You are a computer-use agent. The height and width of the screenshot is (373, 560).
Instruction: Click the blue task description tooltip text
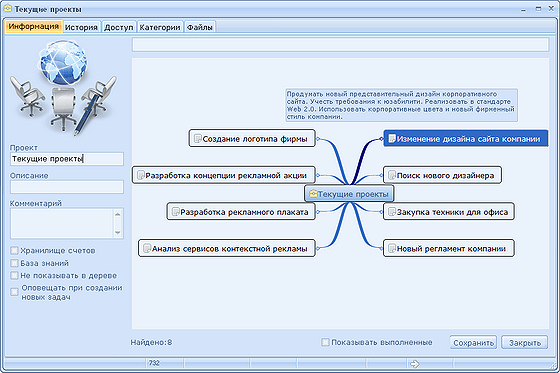pyautogui.click(x=401, y=105)
